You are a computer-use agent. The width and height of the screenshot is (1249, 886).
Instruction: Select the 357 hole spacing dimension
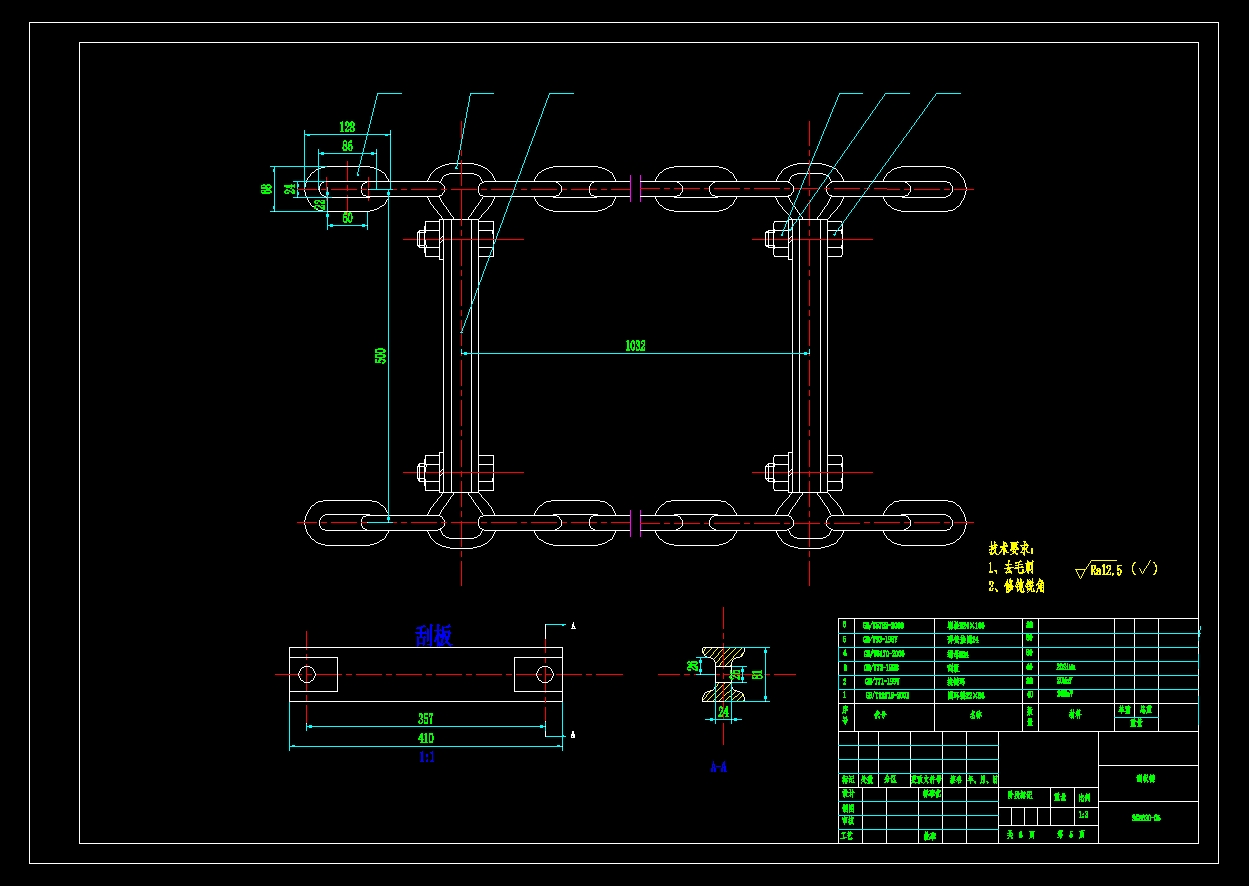[426, 719]
